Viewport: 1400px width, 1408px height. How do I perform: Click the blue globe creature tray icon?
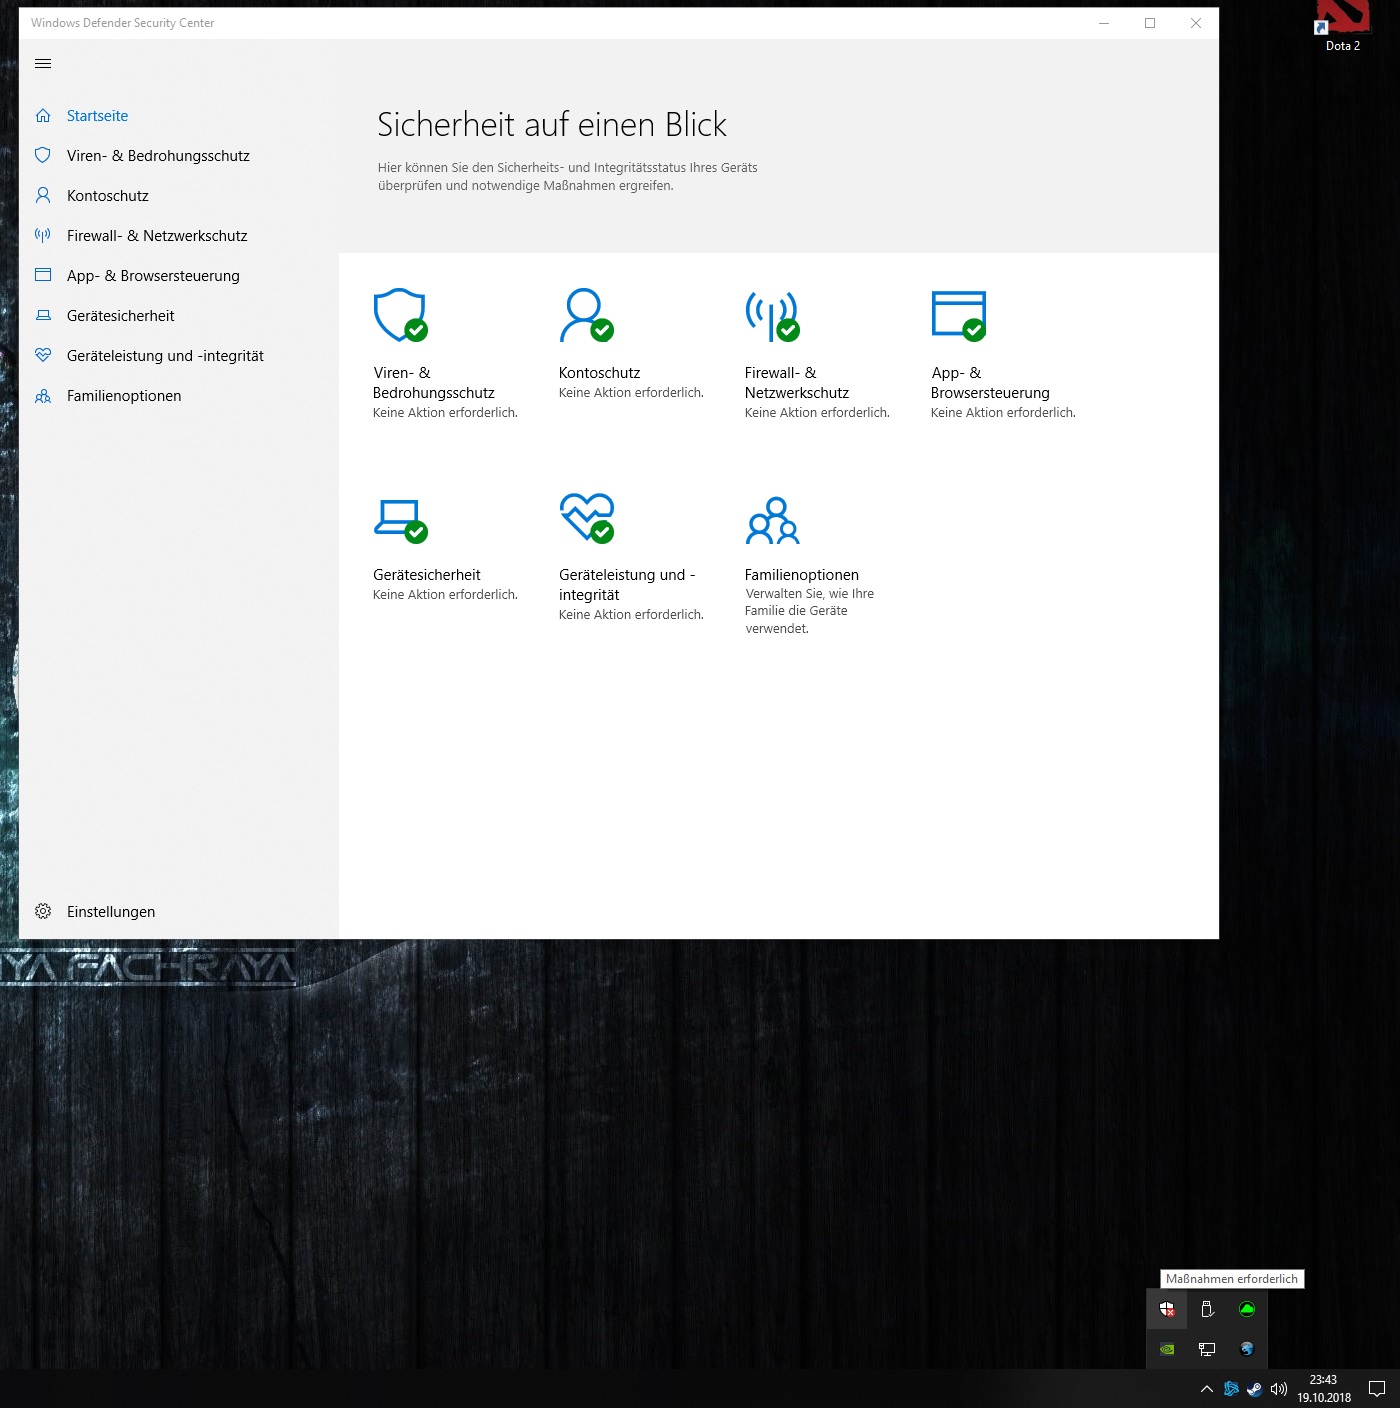pyautogui.click(x=1247, y=1349)
